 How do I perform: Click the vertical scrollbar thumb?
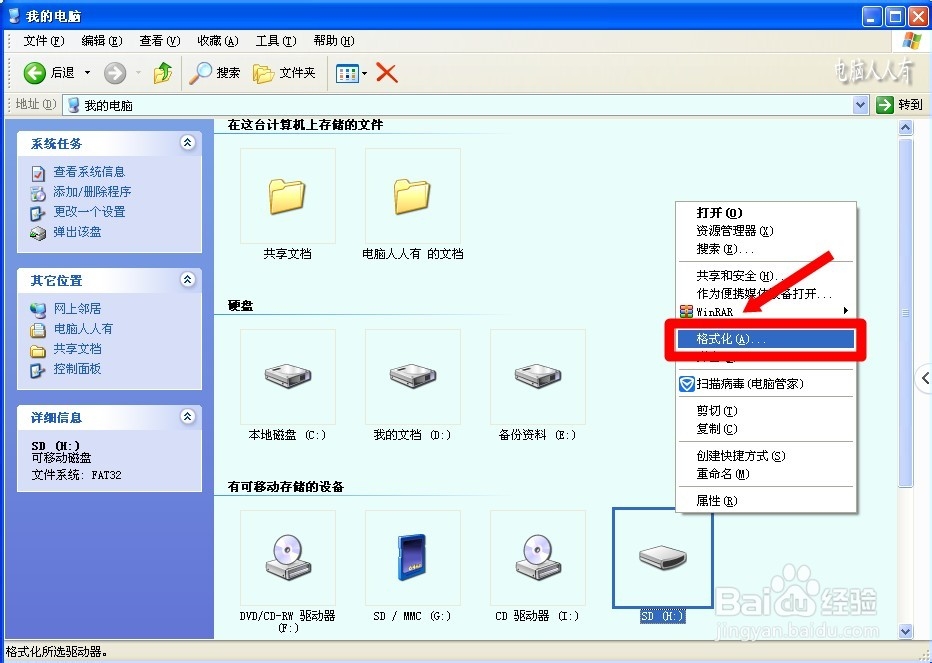click(905, 313)
